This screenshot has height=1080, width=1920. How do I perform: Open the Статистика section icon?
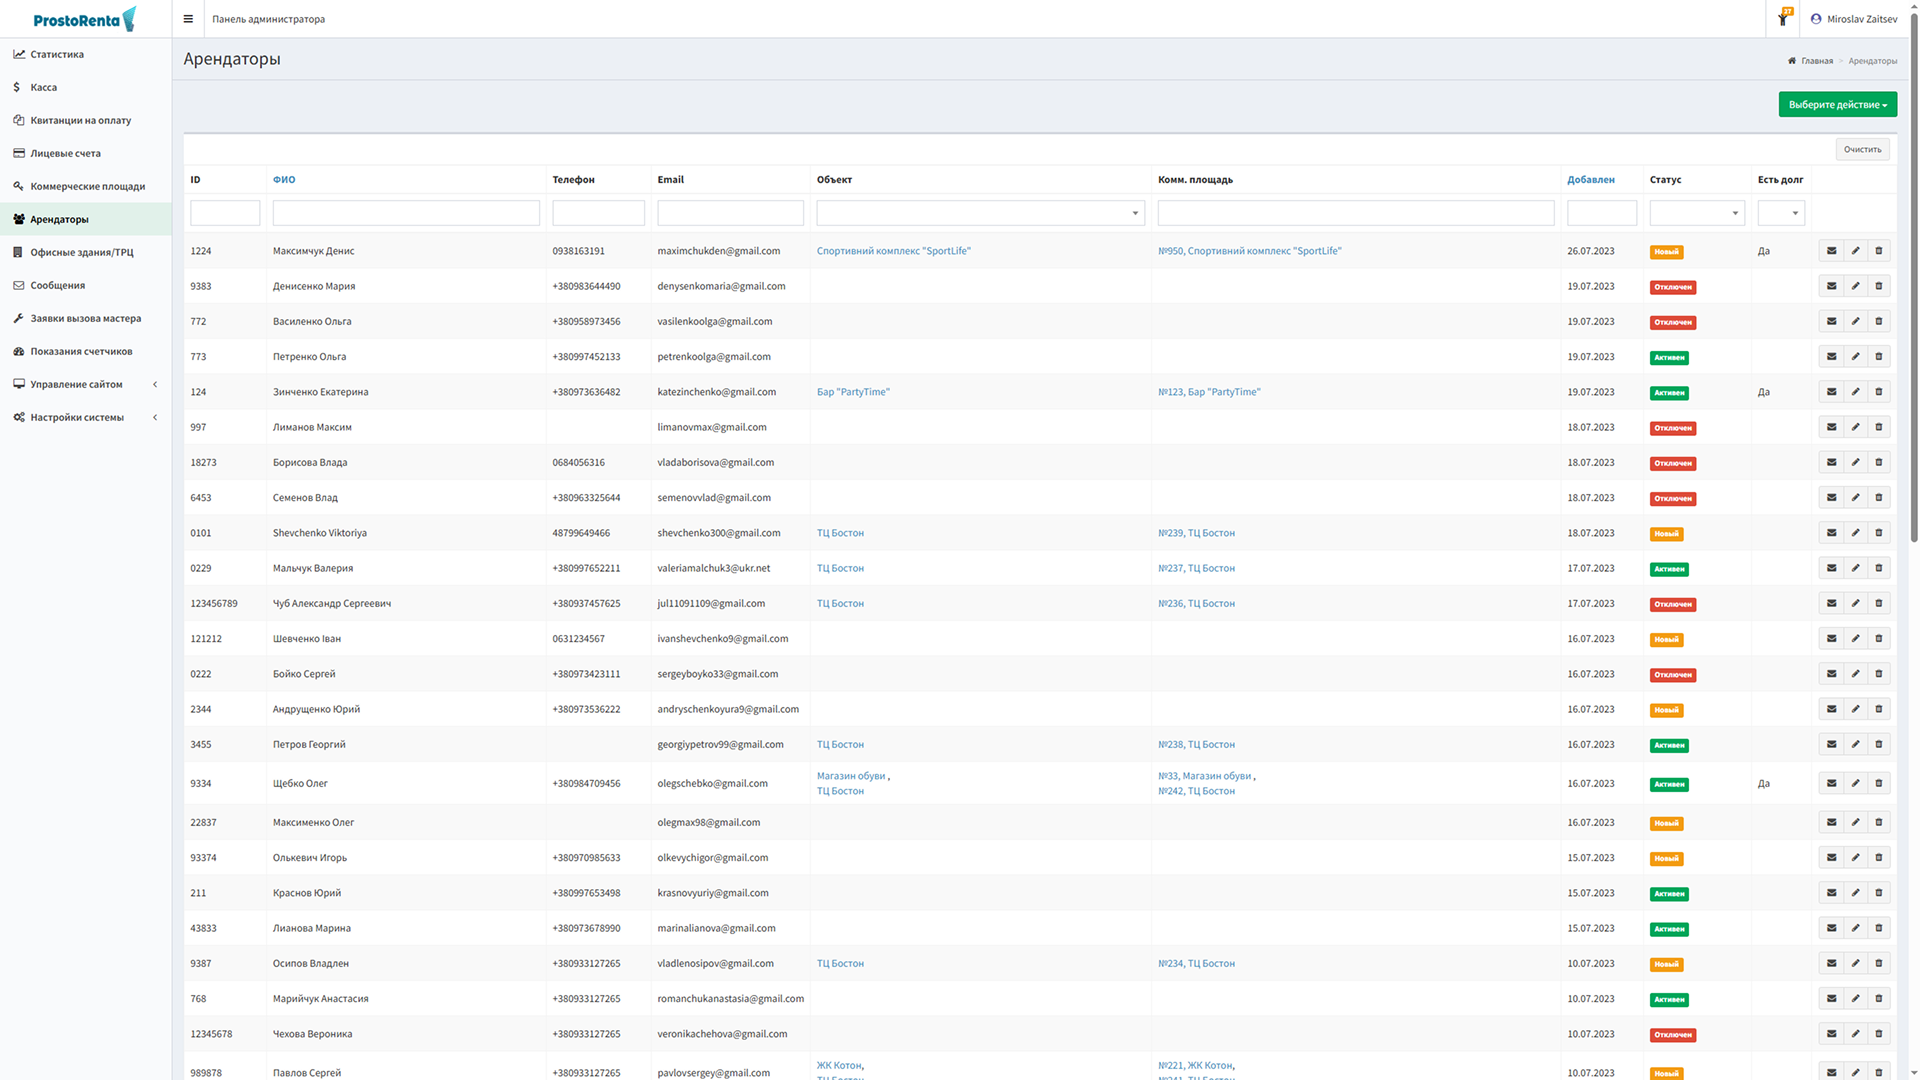coord(18,54)
